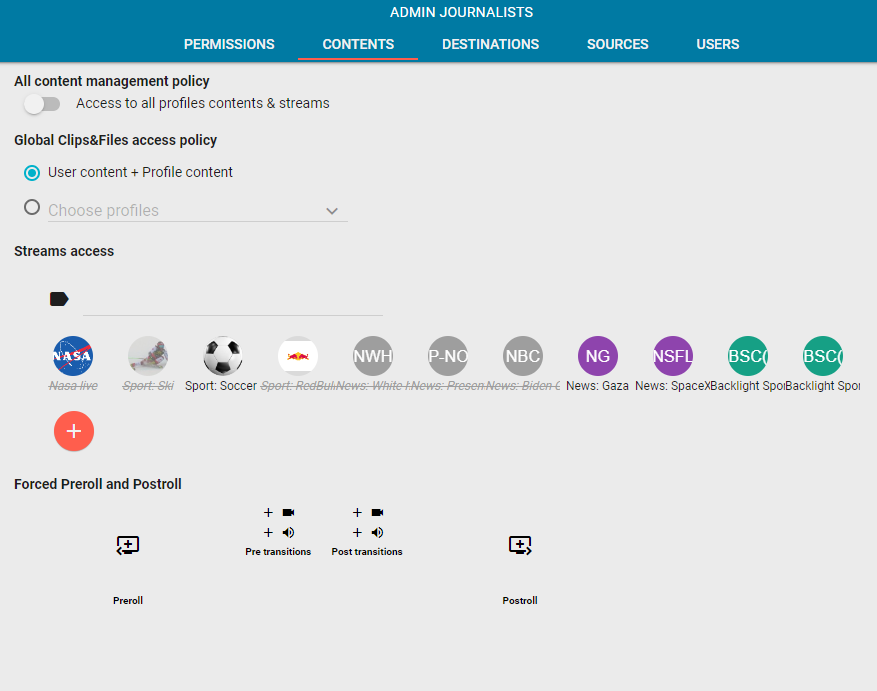The image size is (877, 691).
Task: Click the tag icon in Streams access
Action: (59, 299)
